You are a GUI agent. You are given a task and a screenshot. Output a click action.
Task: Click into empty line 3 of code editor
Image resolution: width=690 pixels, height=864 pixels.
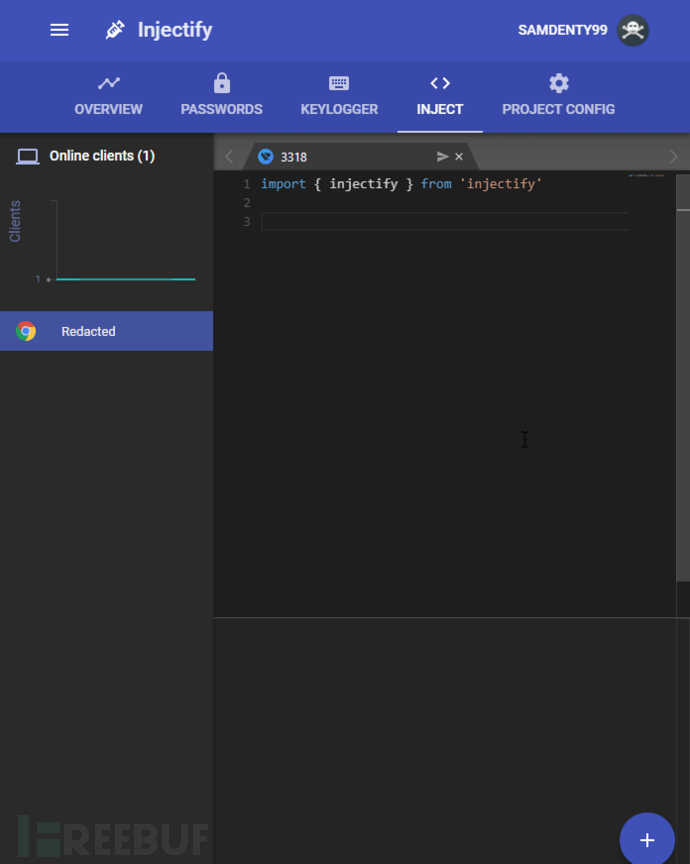[444, 222]
